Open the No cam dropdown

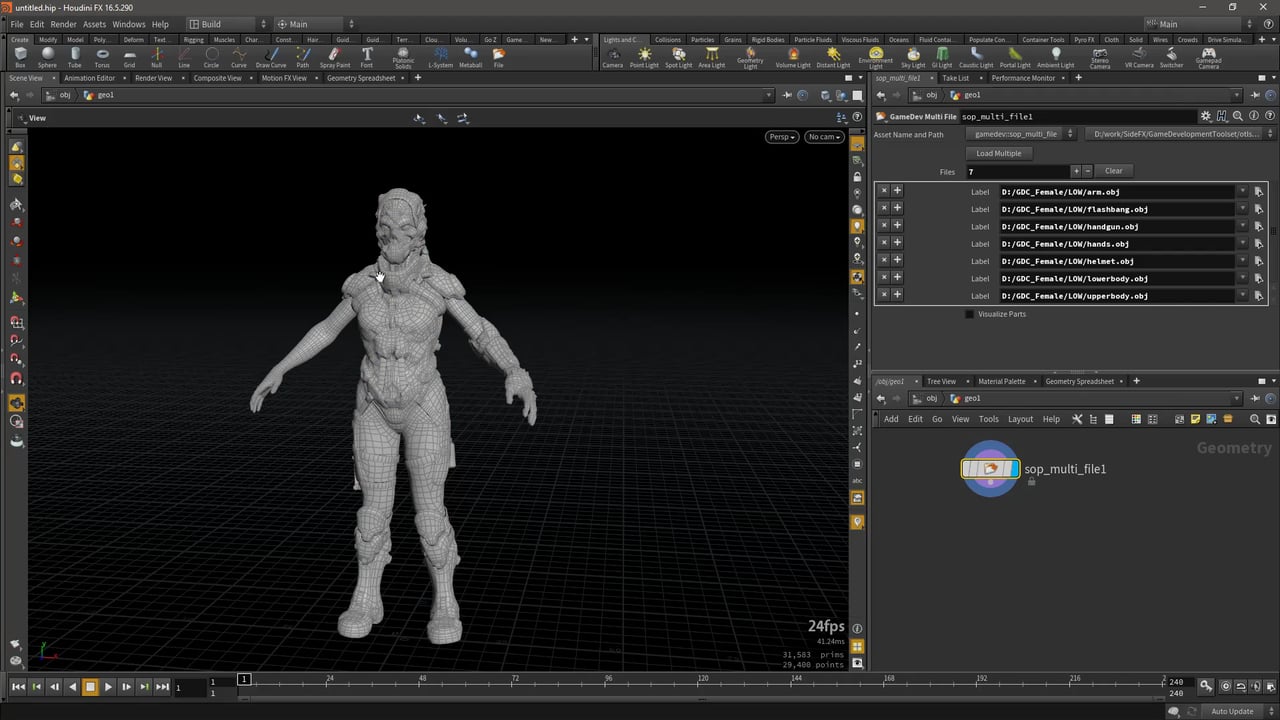click(824, 137)
